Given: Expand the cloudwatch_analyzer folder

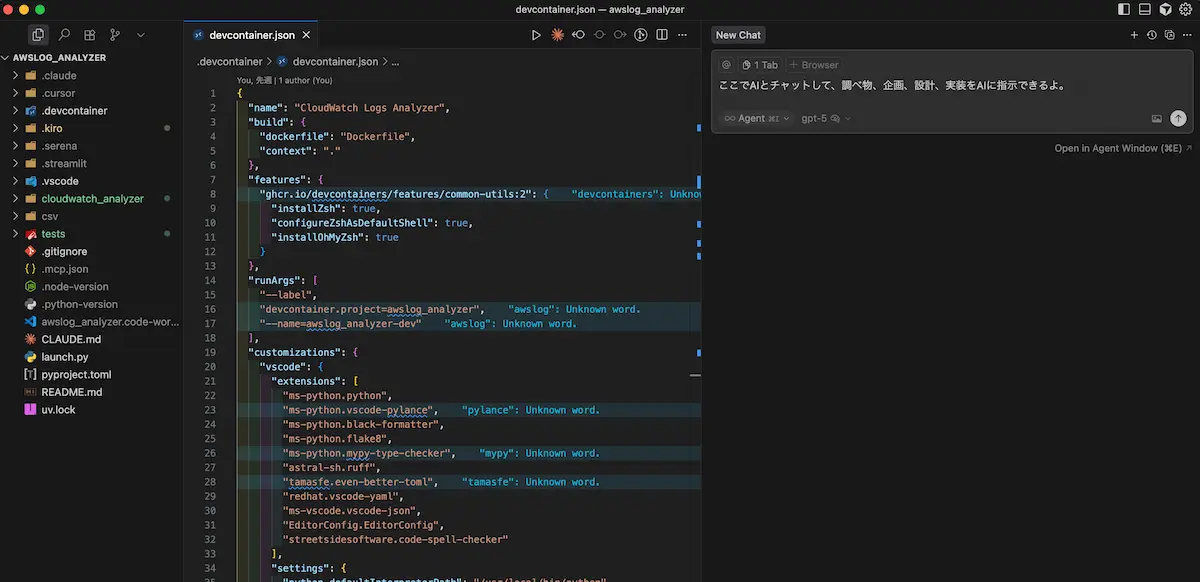Looking at the screenshot, I should [x=92, y=199].
